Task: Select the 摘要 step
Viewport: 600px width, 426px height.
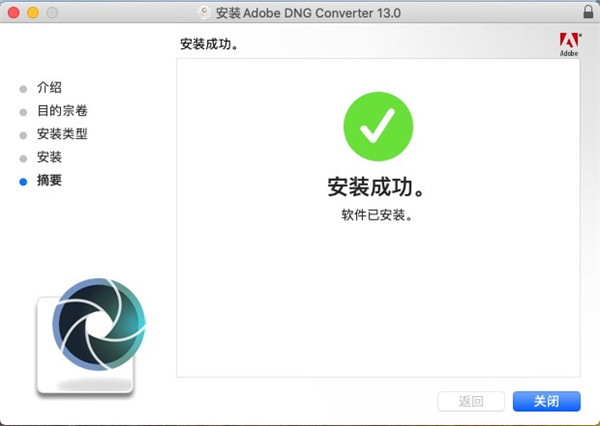Action: tap(49, 180)
